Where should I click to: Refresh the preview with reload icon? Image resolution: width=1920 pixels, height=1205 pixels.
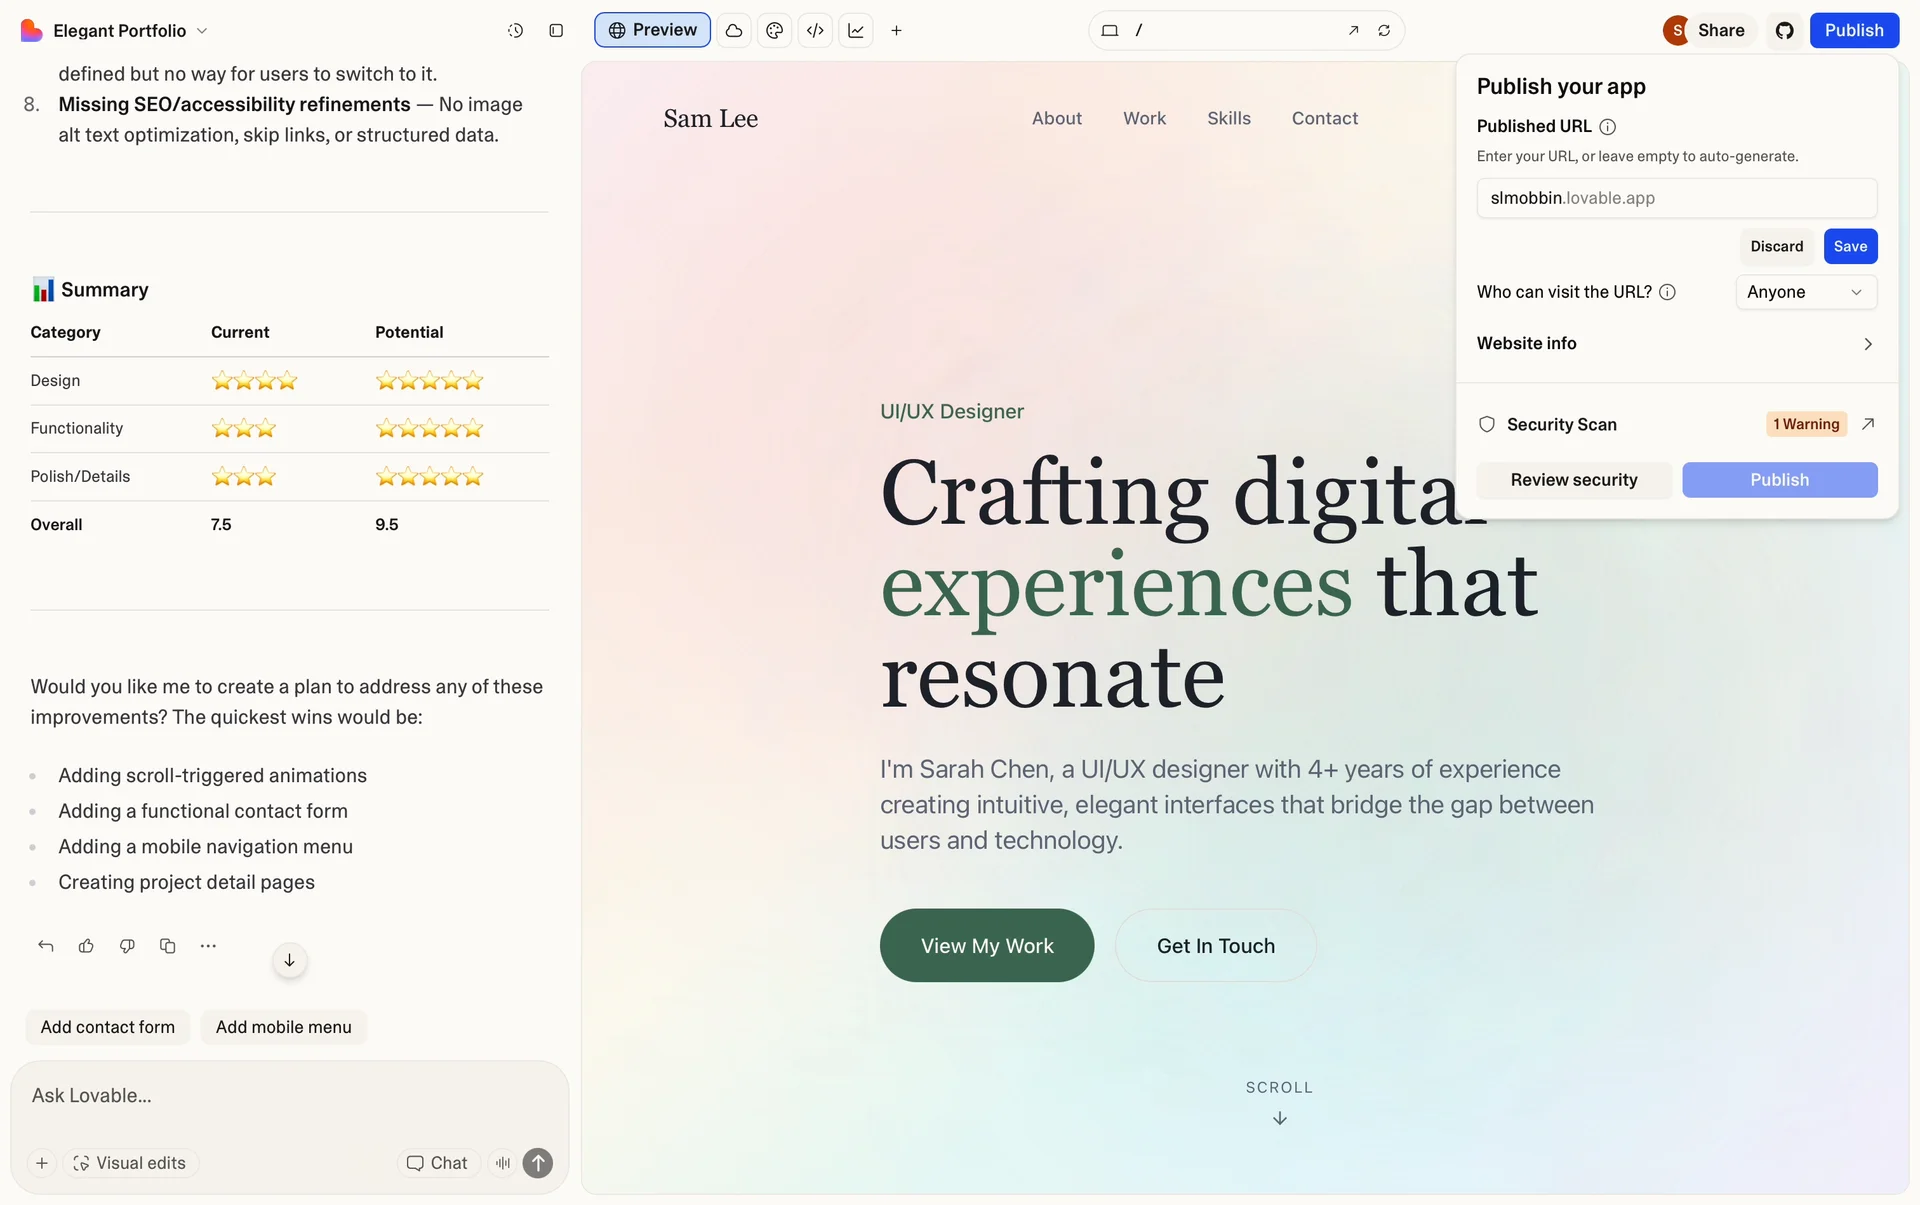click(1384, 31)
